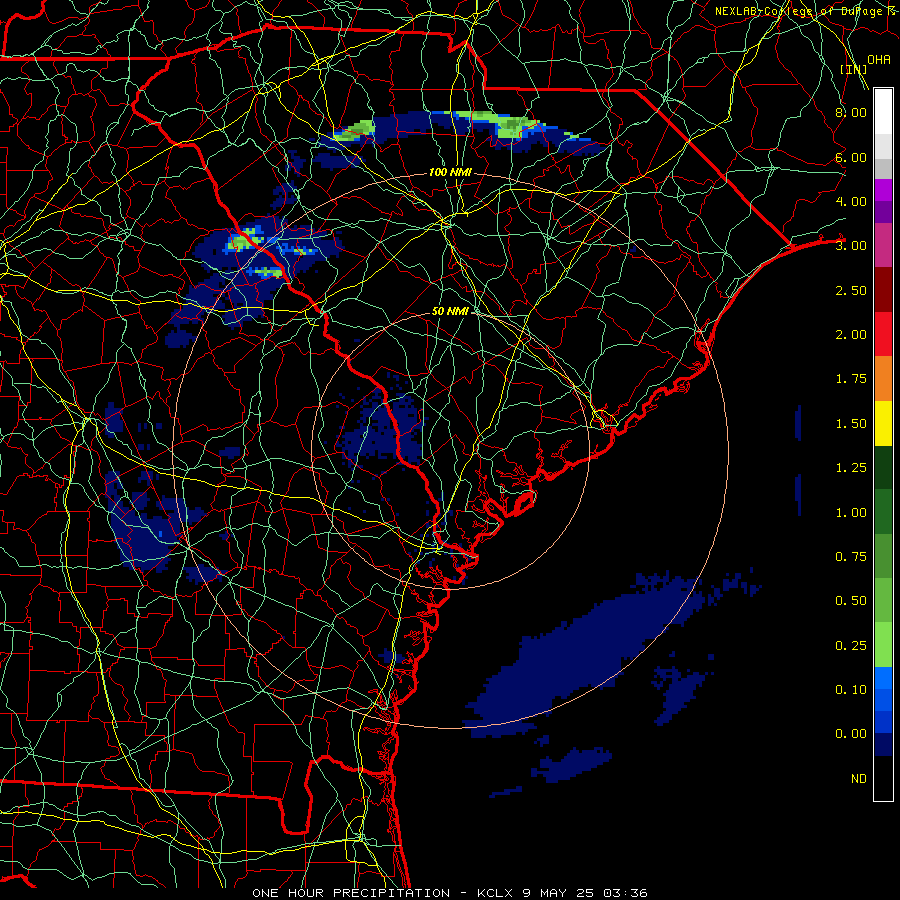Click the 1.50 legend value
Image resolution: width=900 pixels, height=900 pixels.
coord(851,424)
